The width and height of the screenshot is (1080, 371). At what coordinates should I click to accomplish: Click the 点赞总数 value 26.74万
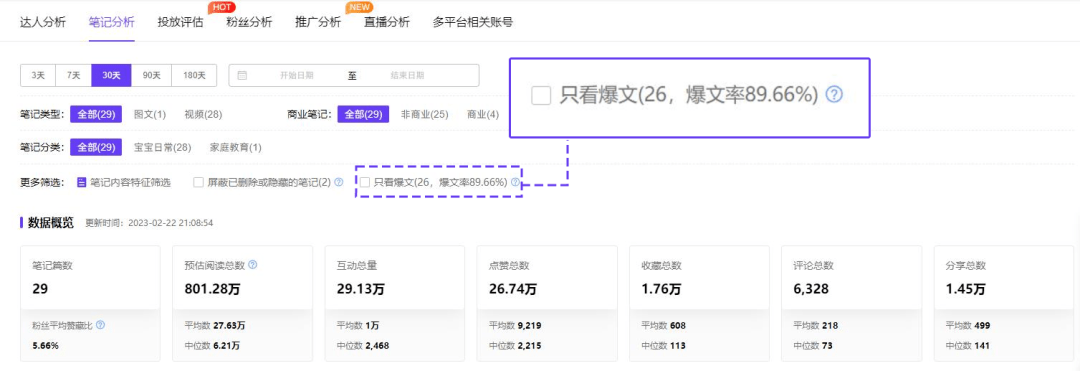point(513,289)
